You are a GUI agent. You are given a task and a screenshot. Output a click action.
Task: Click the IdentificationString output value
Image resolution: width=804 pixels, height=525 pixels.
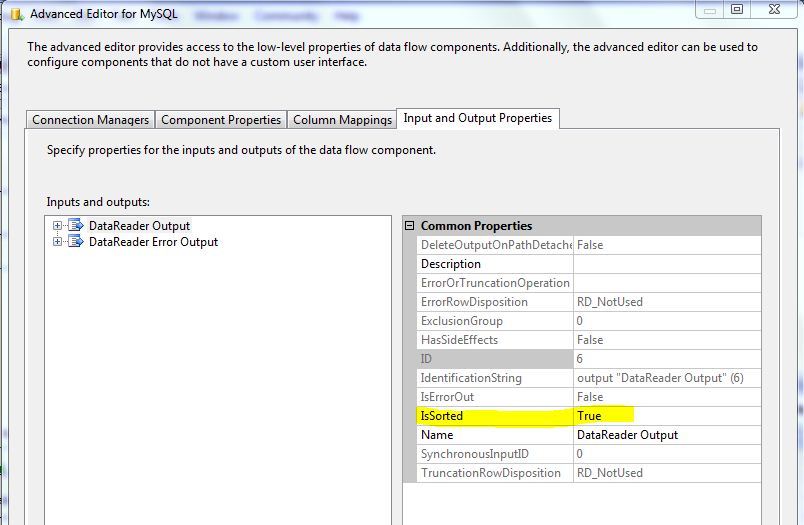667,378
